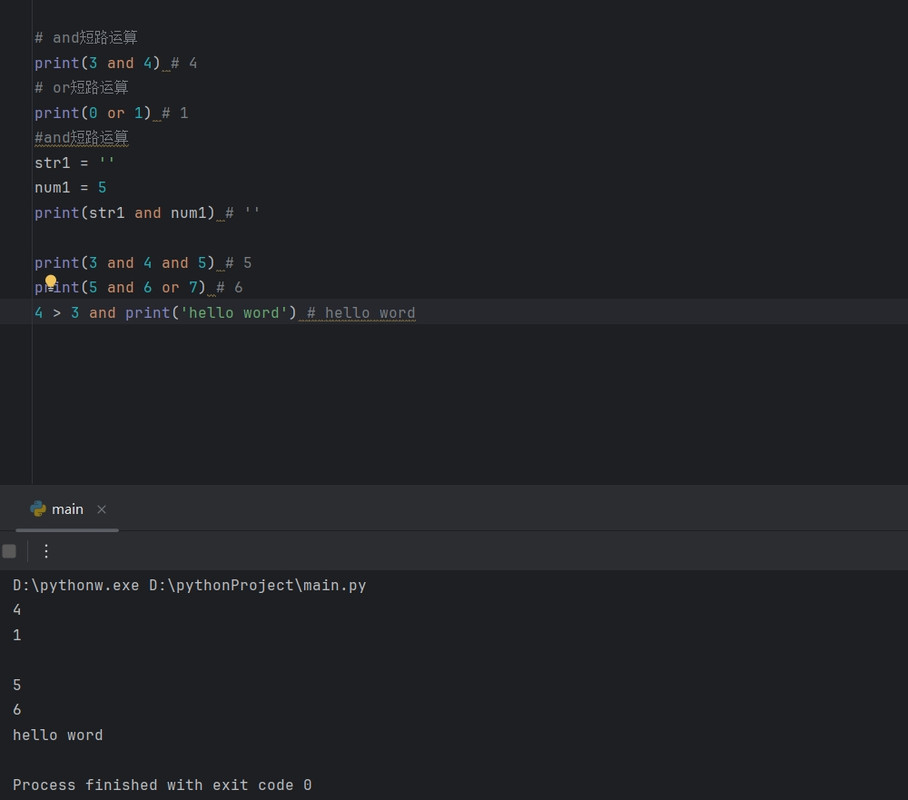
Task: Click console output '6'
Action: pyautogui.click(x=17, y=710)
